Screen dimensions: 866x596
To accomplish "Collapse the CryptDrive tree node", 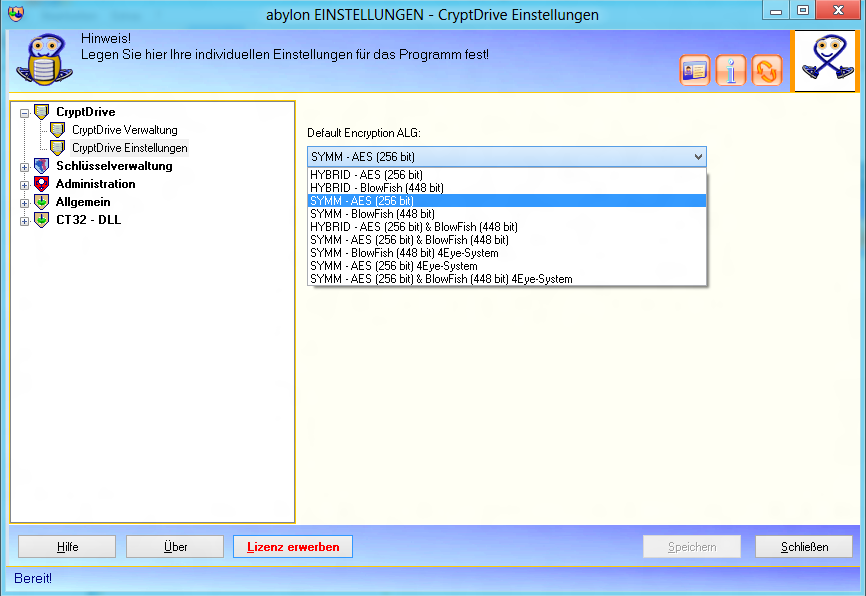I will [24, 113].
